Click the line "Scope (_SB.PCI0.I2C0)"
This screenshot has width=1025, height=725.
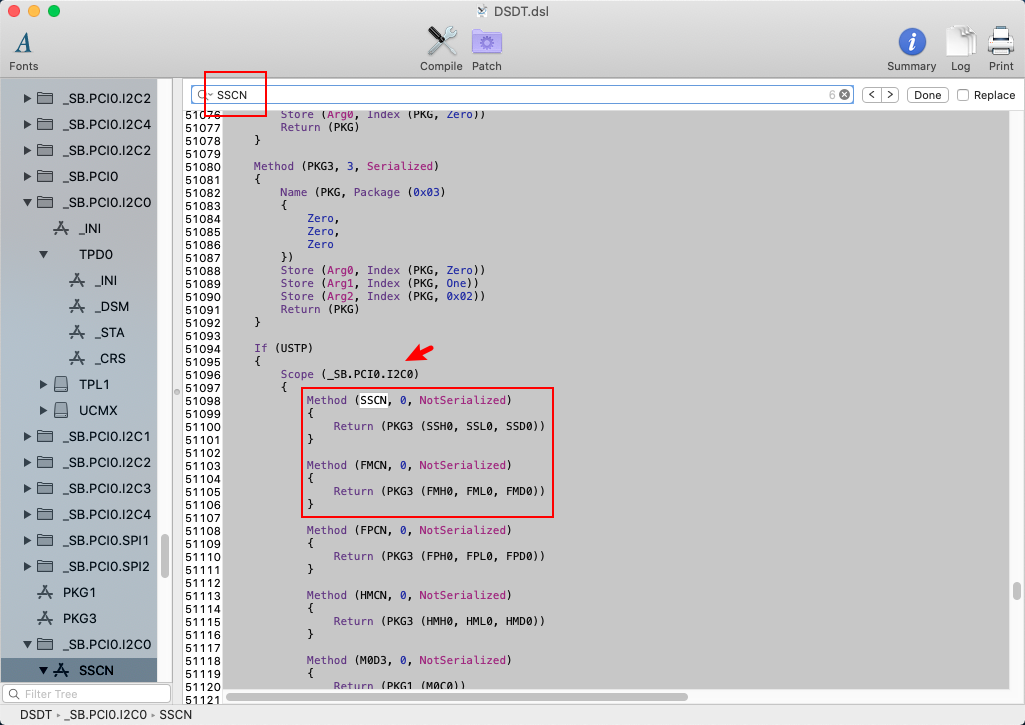point(350,374)
